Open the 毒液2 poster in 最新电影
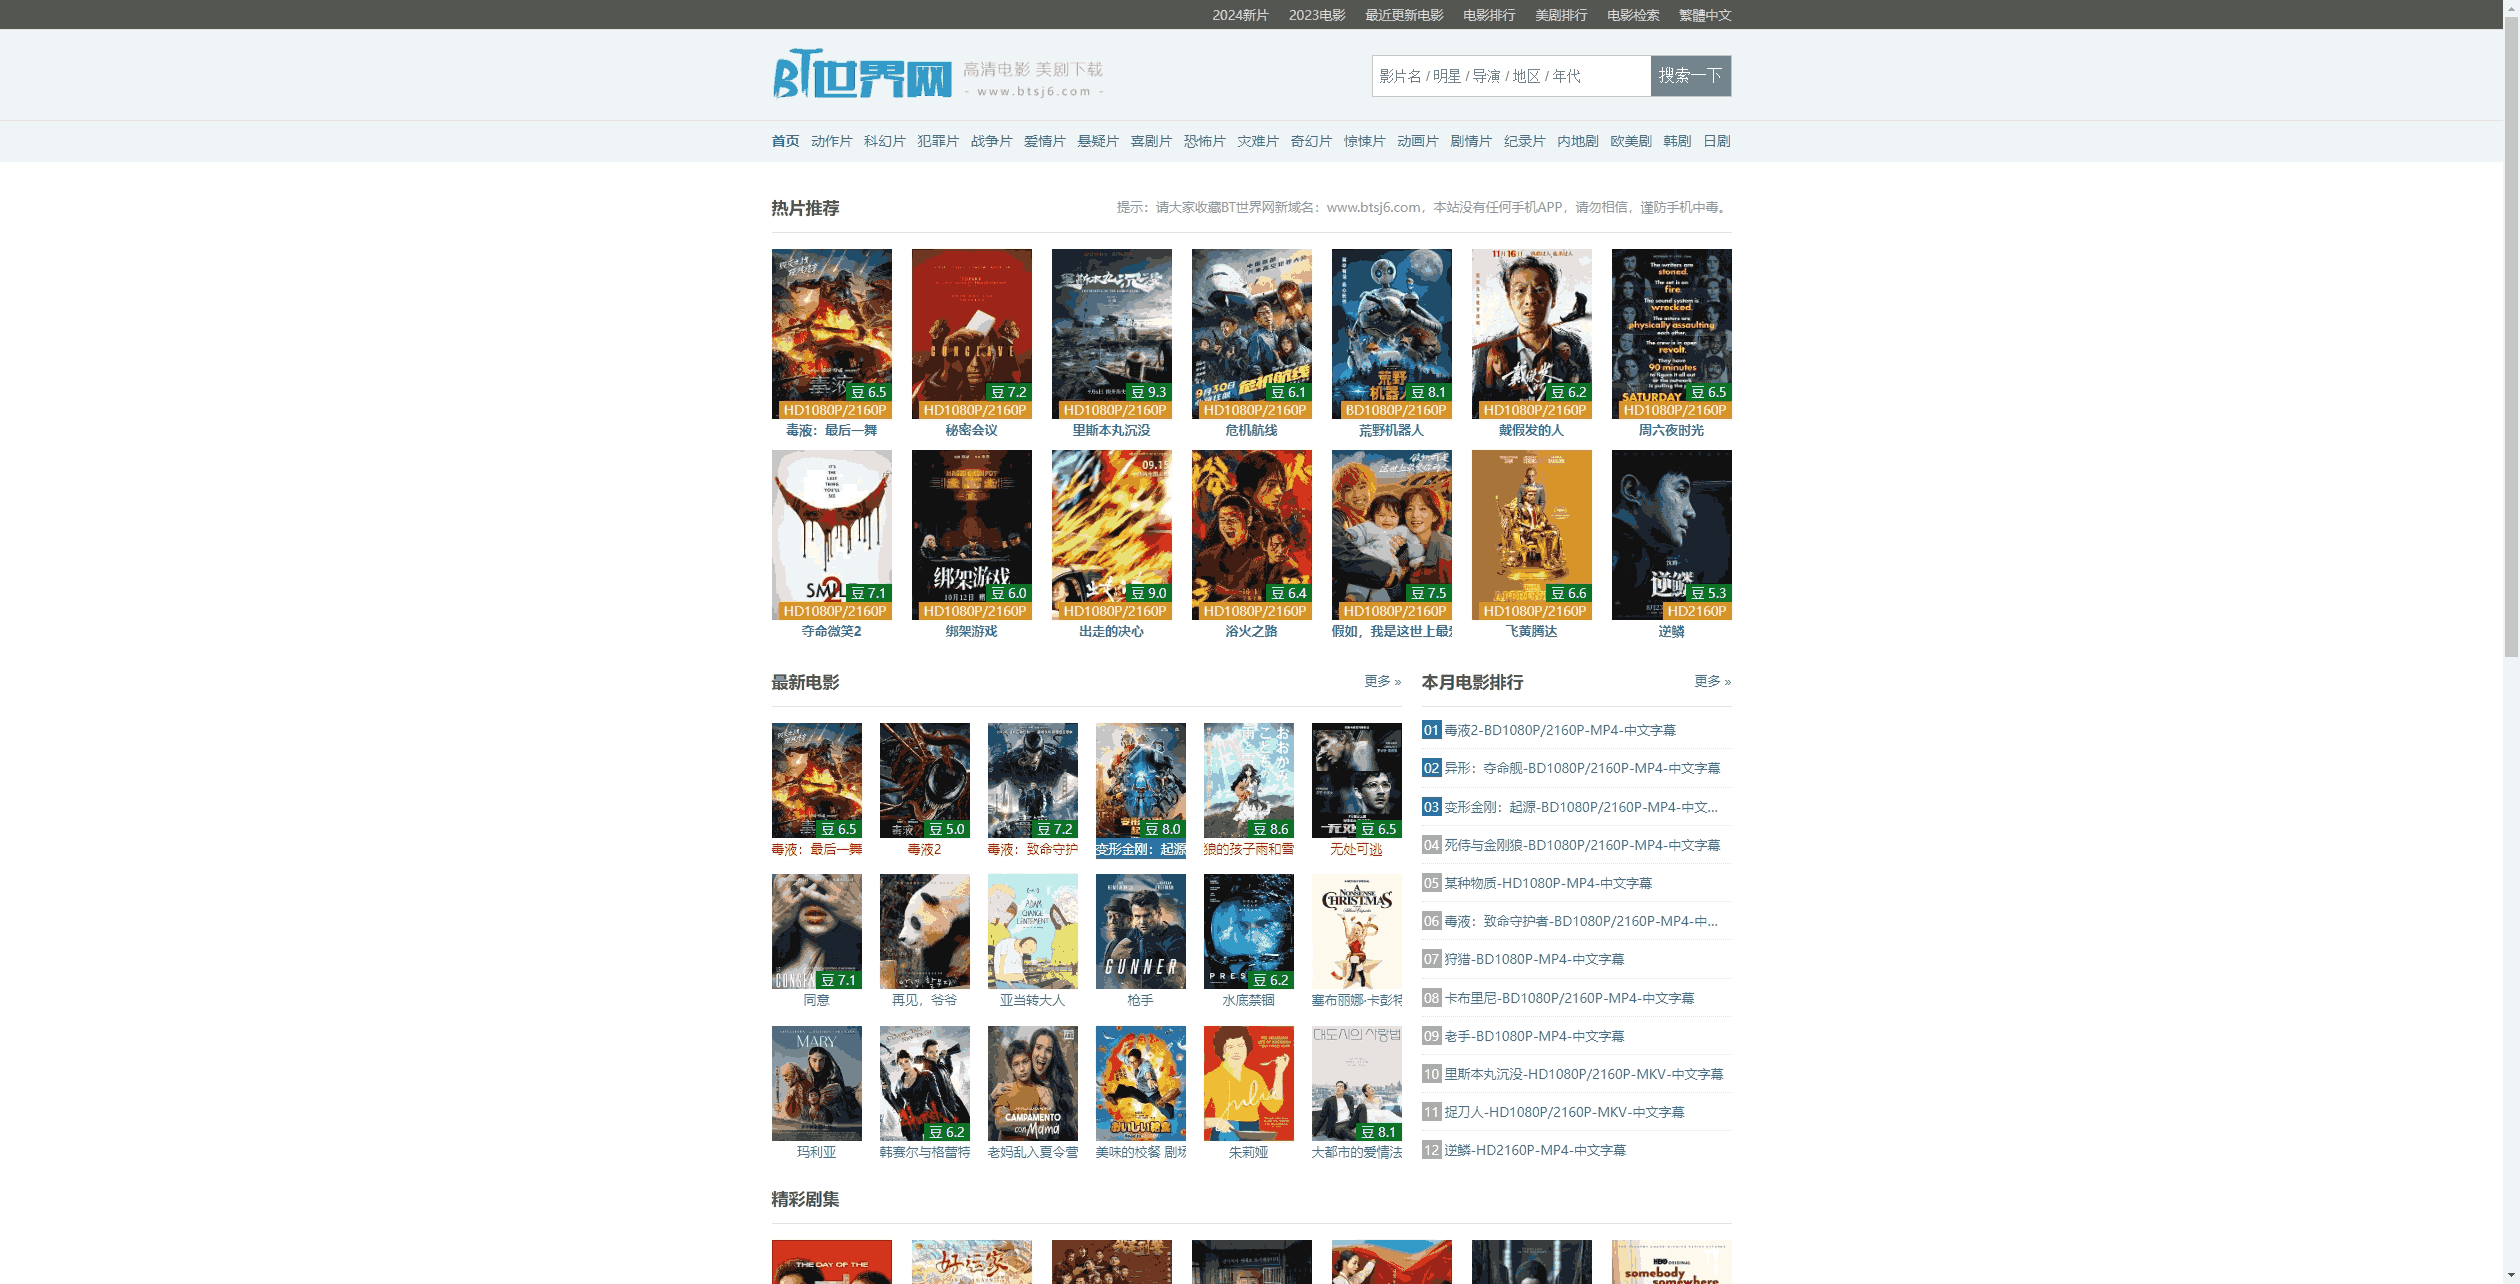The height and width of the screenshot is (1284, 2520). pyautogui.click(x=924, y=780)
